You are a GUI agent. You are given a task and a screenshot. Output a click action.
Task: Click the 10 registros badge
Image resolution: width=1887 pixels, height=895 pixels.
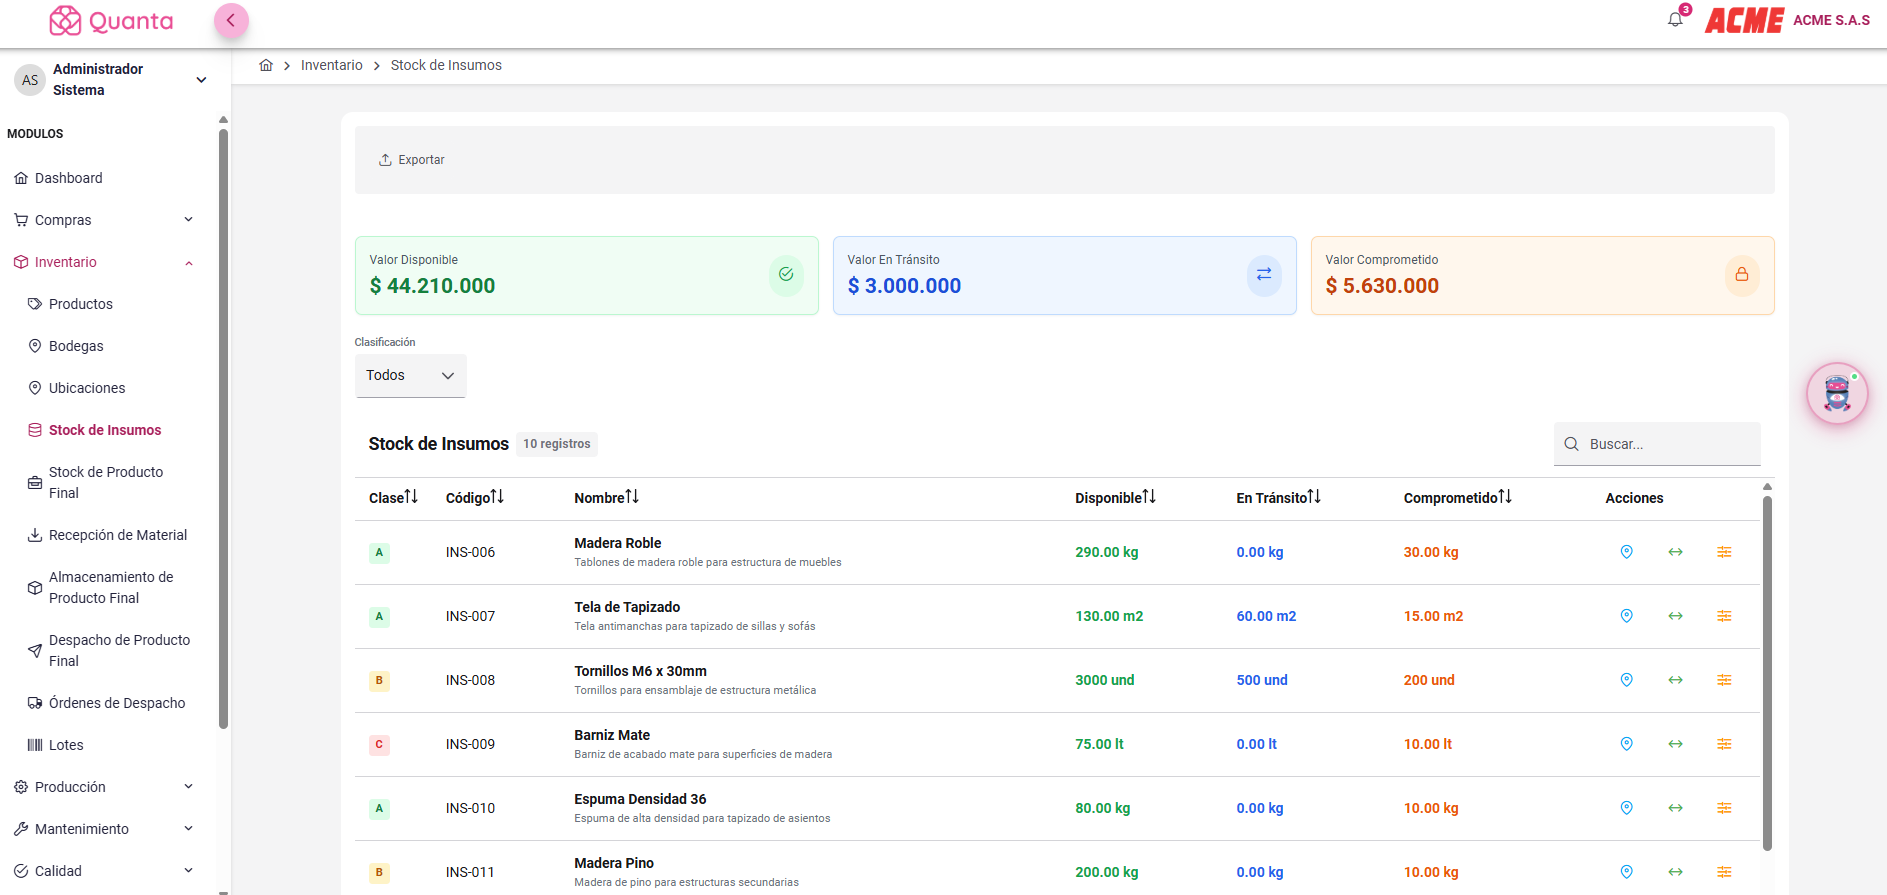click(557, 444)
